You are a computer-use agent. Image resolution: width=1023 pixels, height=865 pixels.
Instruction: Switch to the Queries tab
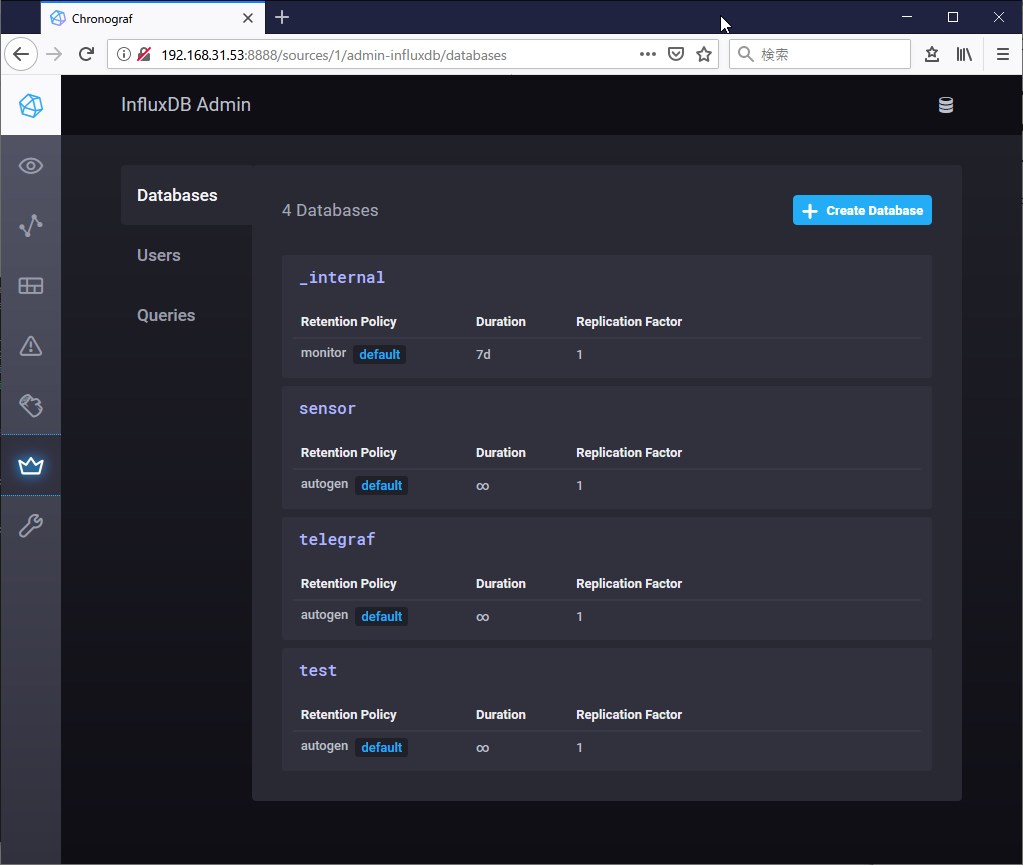(187, 315)
